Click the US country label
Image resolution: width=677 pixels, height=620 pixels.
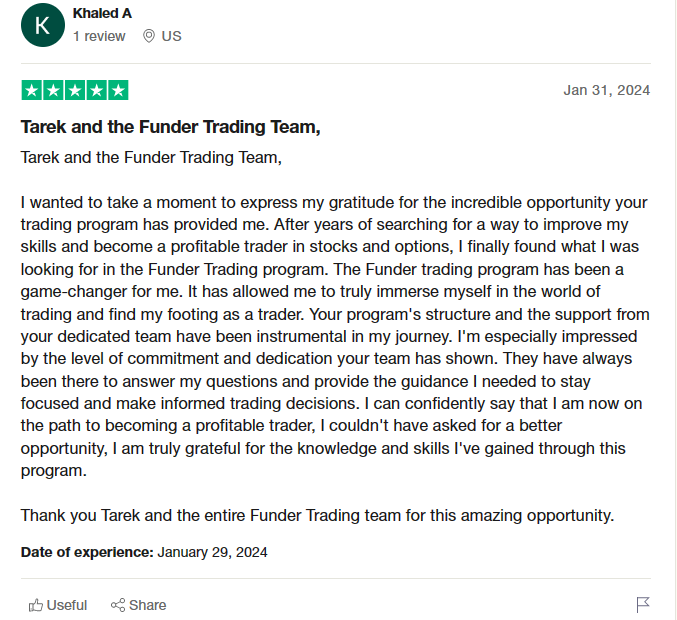pos(171,36)
